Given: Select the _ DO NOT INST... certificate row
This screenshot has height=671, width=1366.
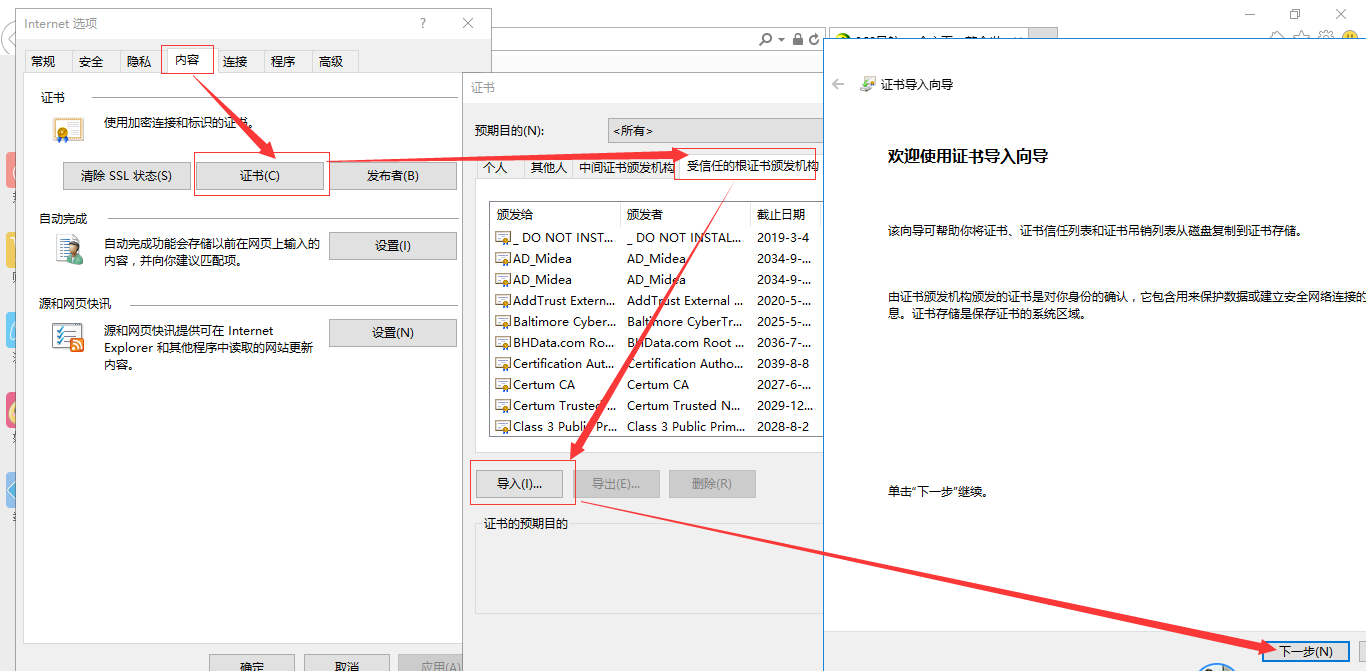Looking at the screenshot, I should click(656, 238).
